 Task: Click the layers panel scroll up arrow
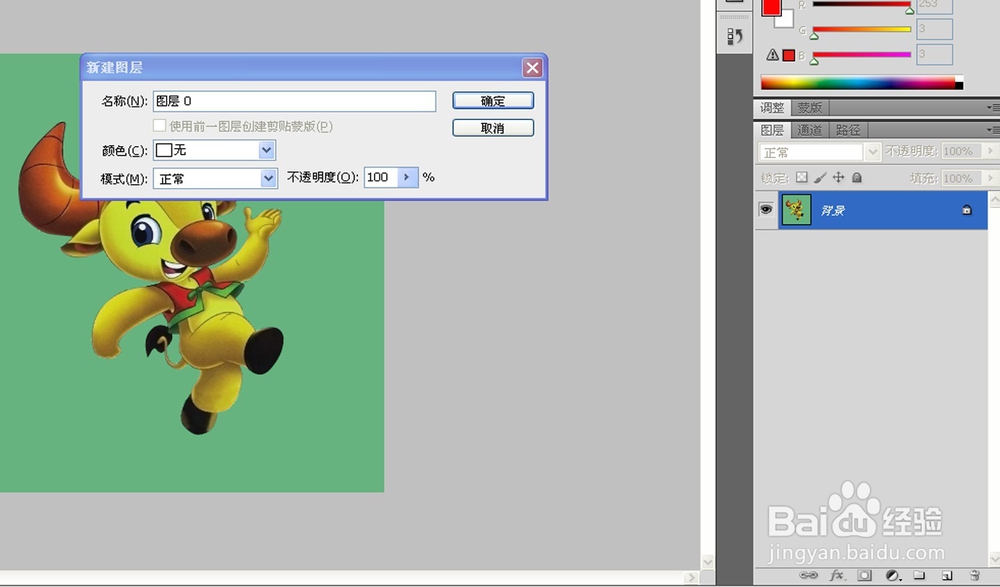(x=994, y=200)
